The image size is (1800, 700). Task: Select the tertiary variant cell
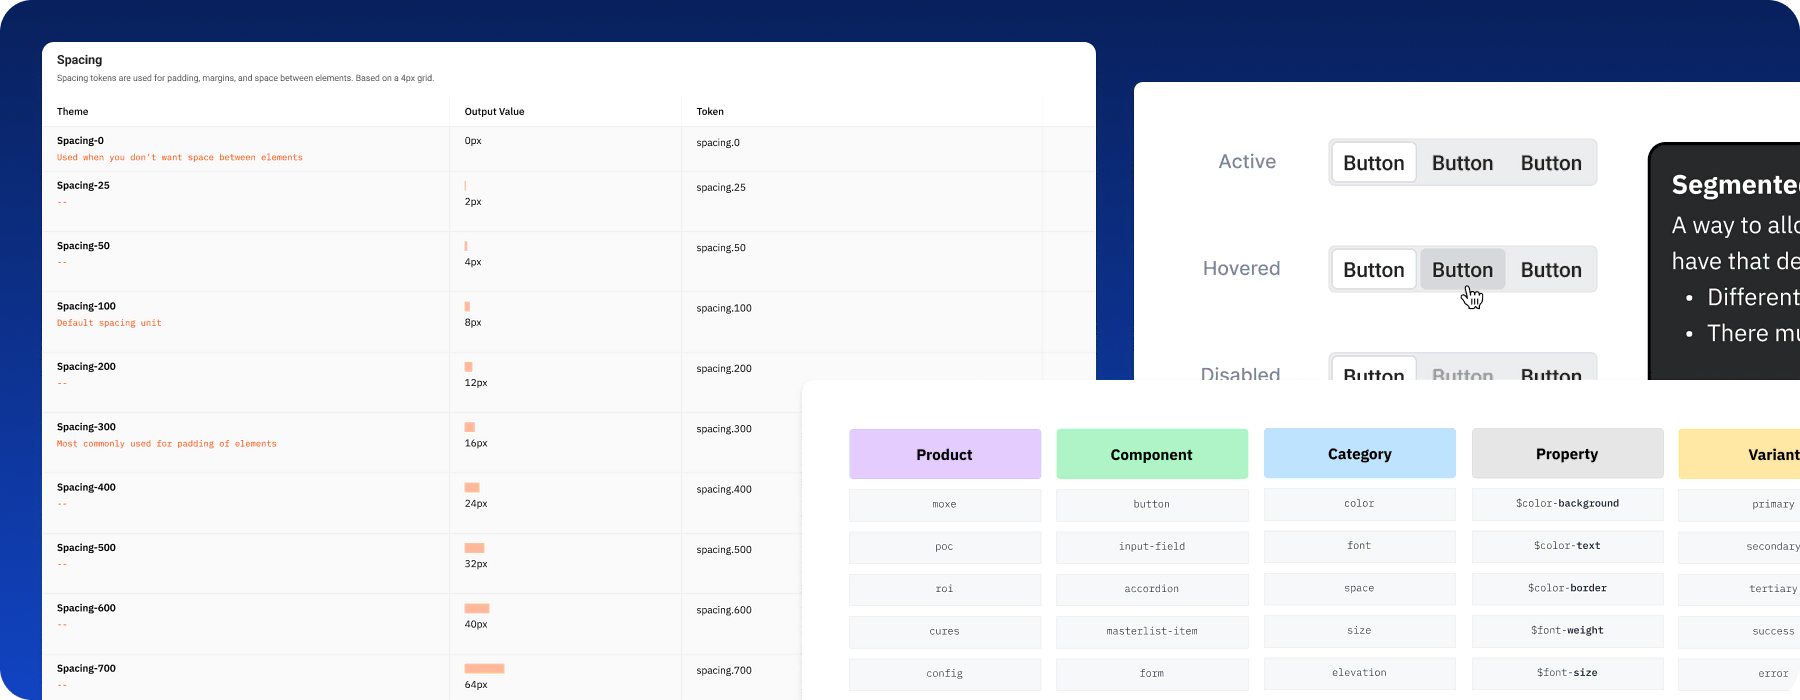pyautogui.click(x=1739, y=589)
